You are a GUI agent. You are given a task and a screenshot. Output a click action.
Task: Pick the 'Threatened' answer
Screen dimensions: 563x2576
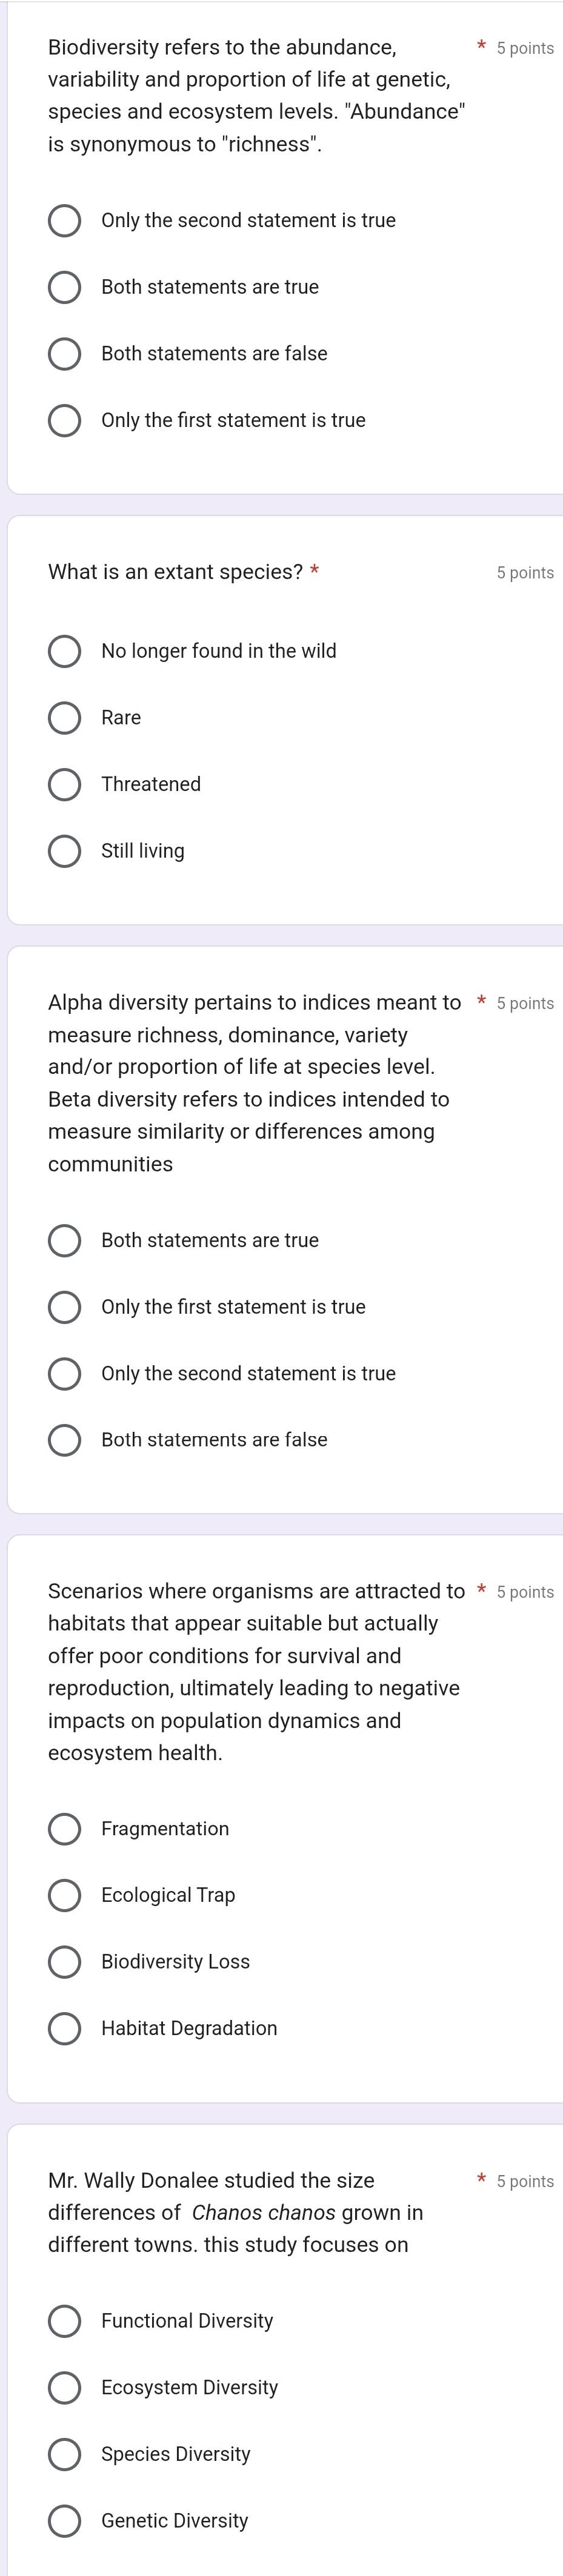pyautogui.click(x=65, y=785)
